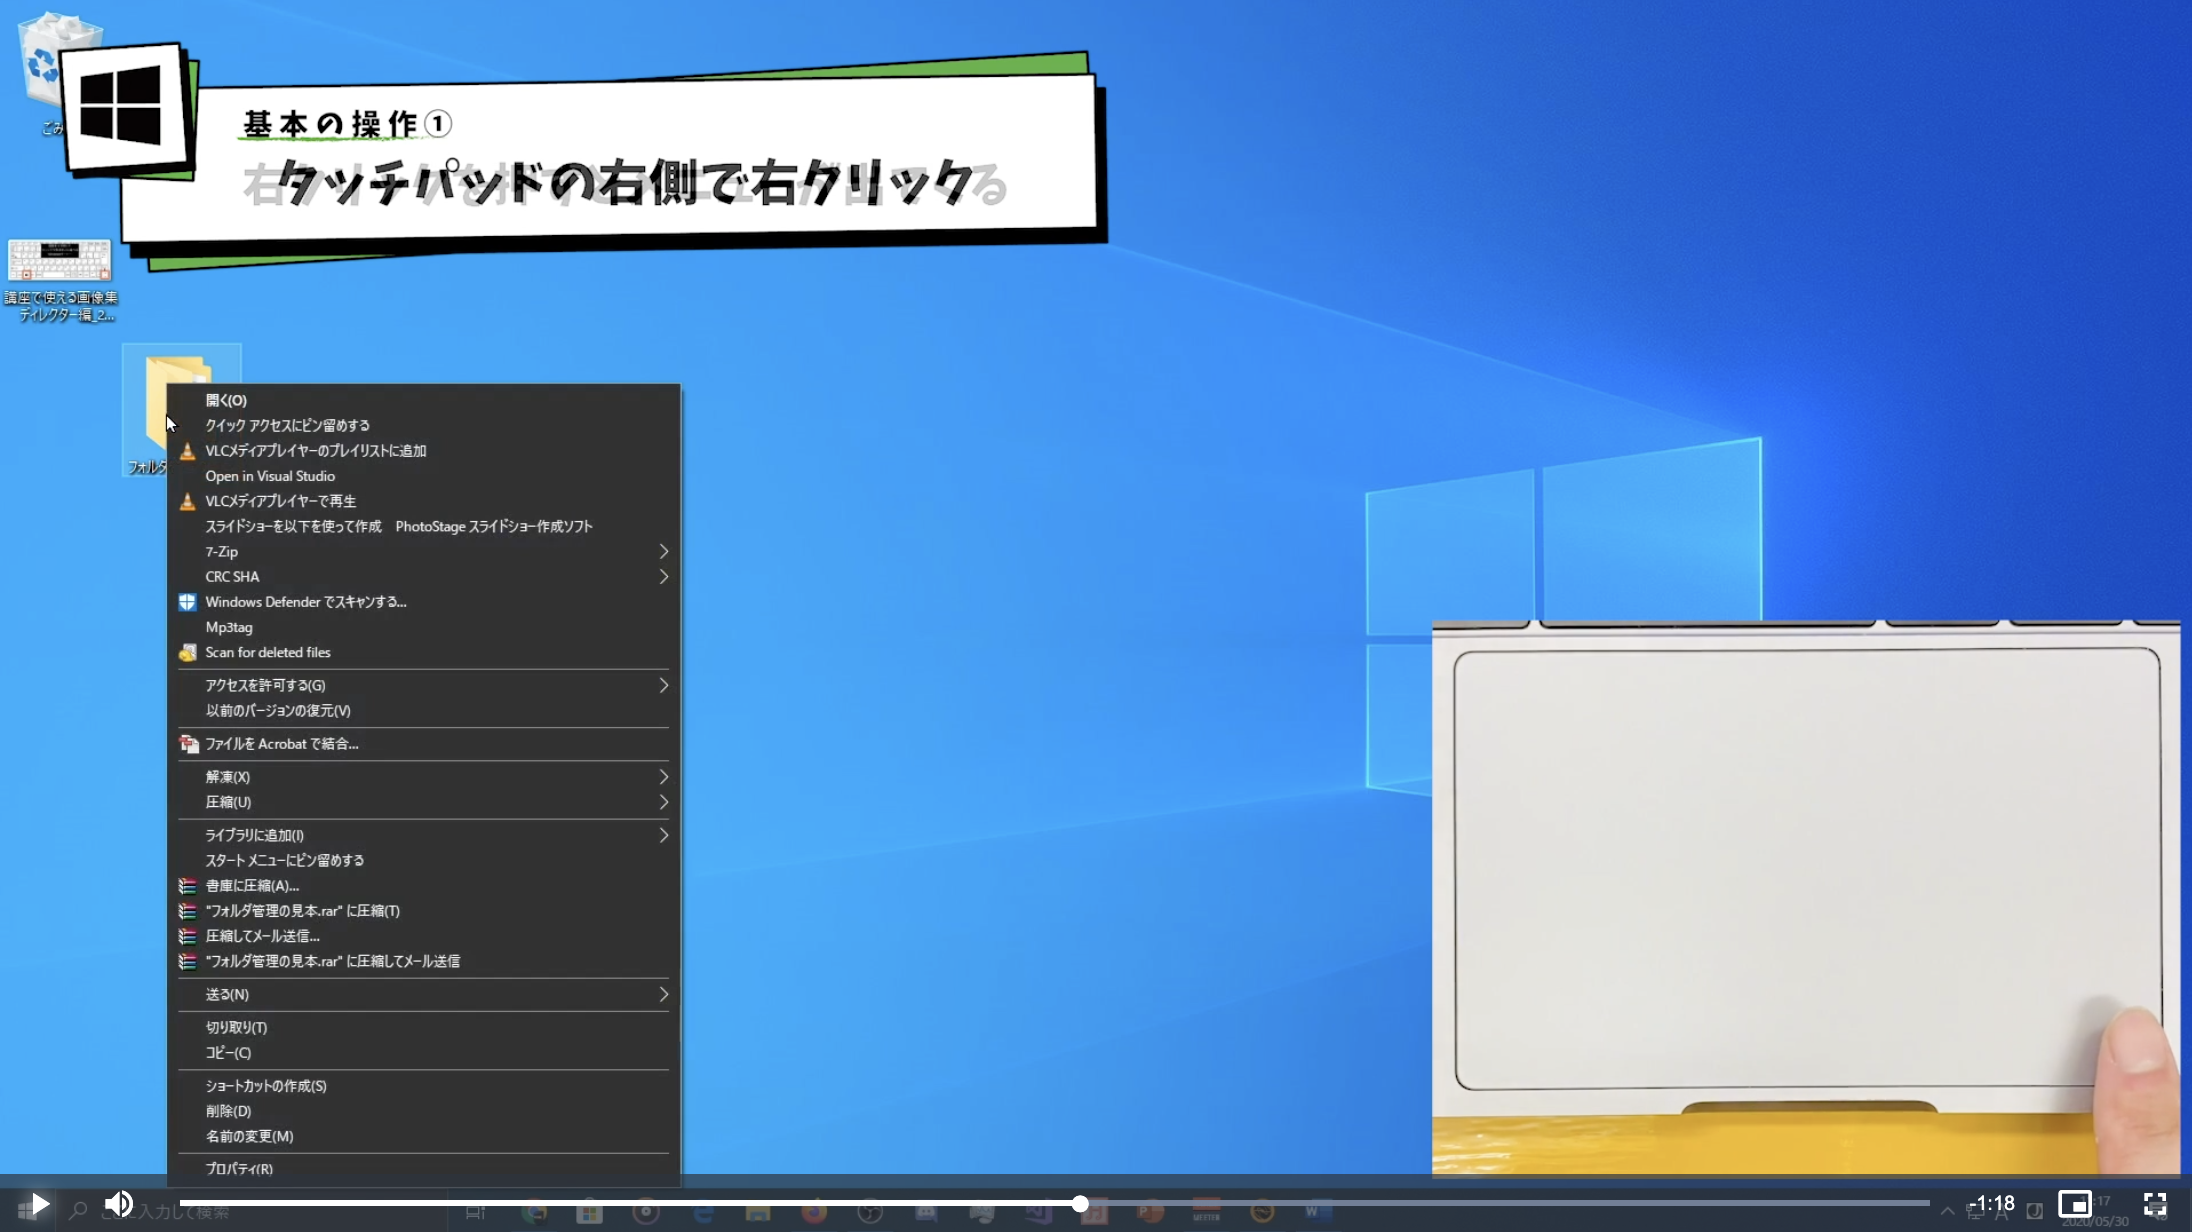Click 7-Zip label text
This screenshot has width=2192, height=1232.
(222, 551)
